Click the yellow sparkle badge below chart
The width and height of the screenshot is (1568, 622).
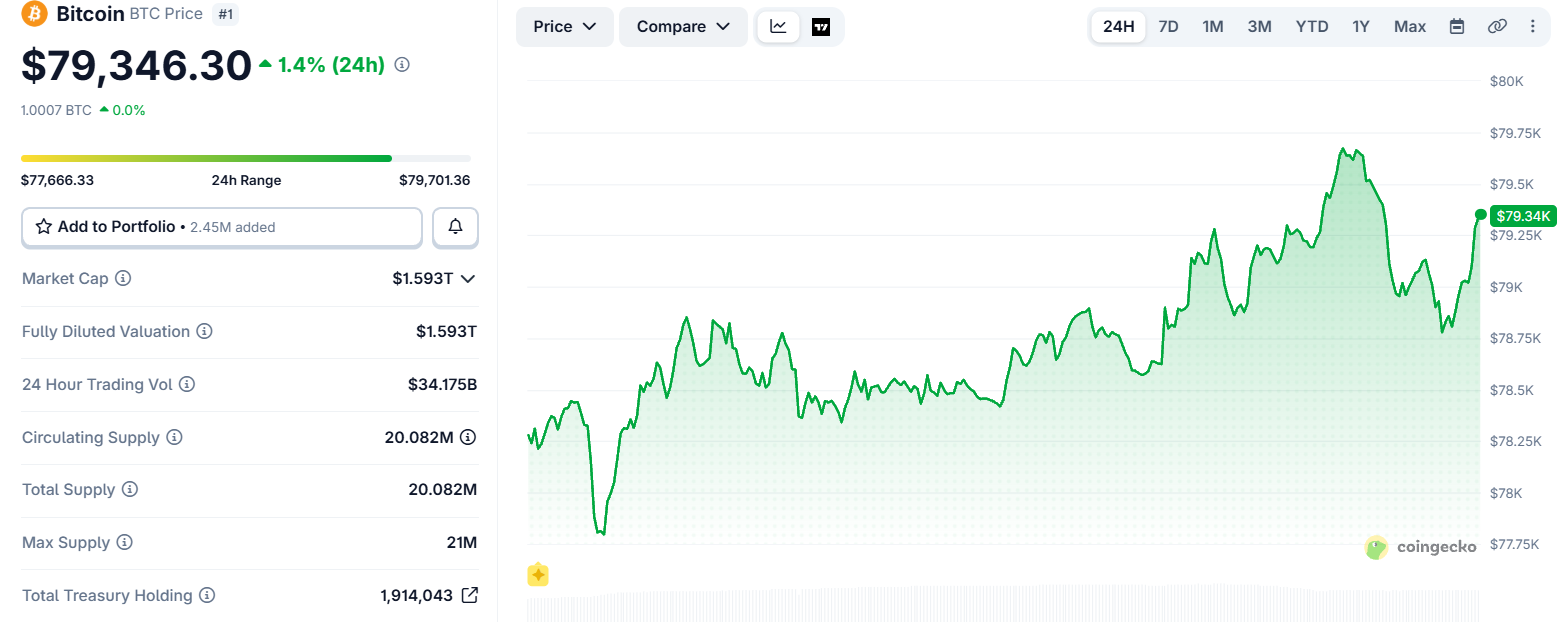tap(538, 575)
